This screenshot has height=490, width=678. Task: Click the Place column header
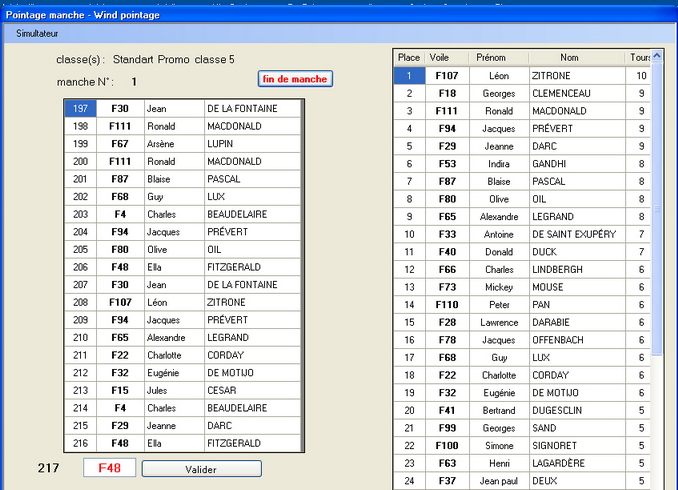[409, 58]
